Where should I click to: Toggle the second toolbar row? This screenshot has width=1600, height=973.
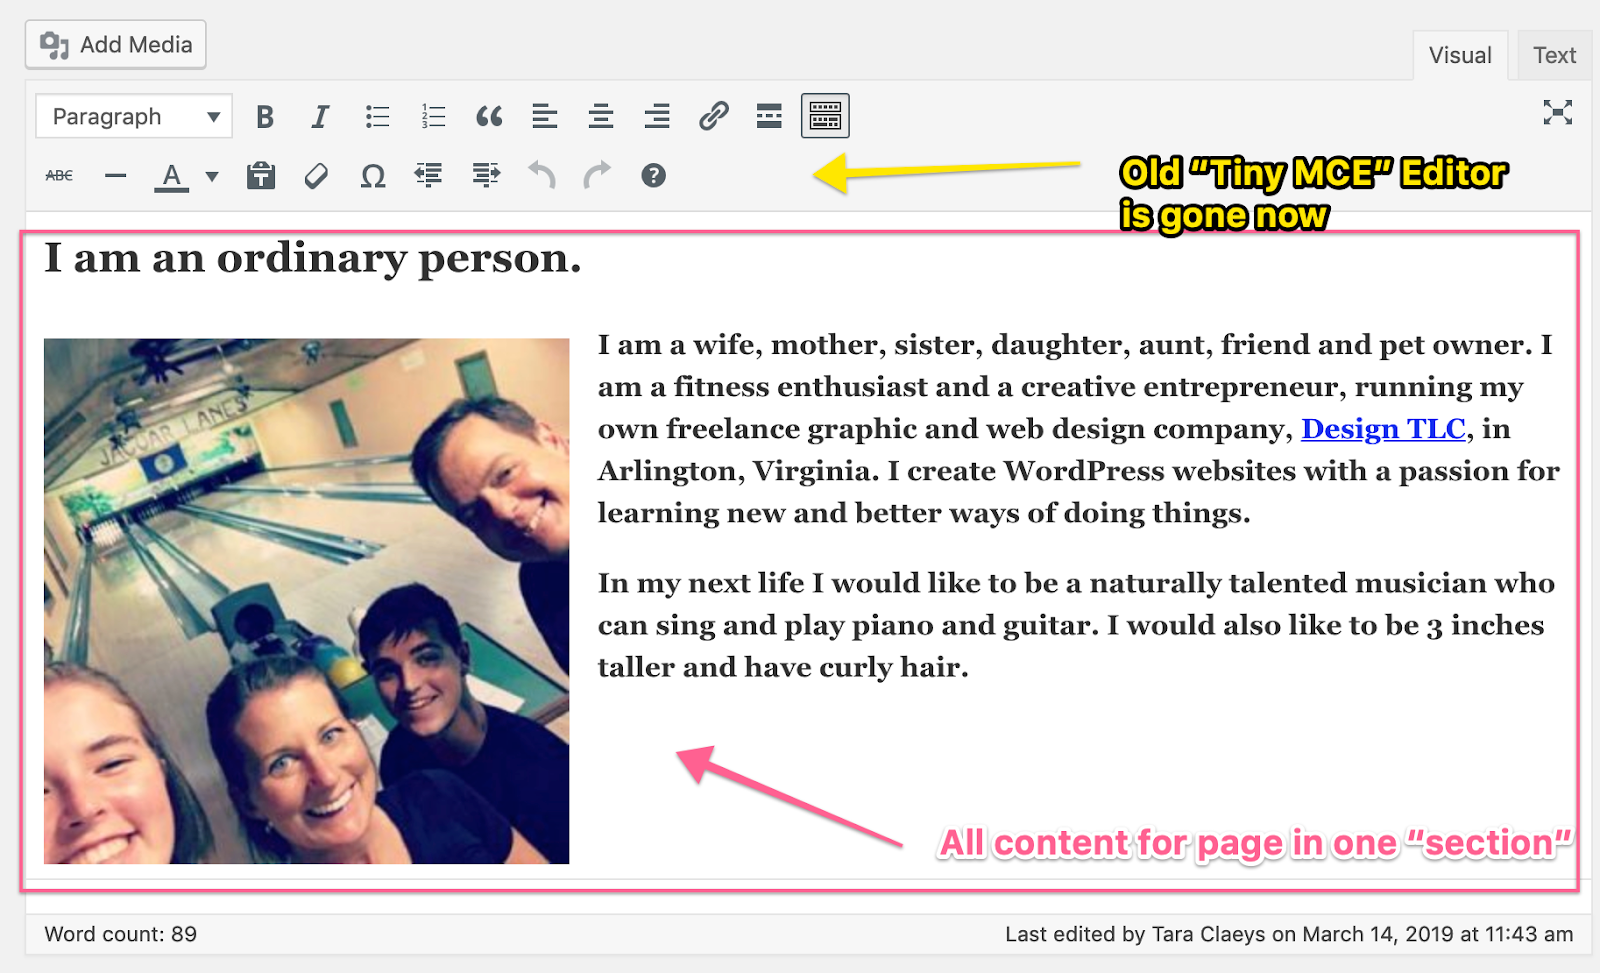coord(825,116)
